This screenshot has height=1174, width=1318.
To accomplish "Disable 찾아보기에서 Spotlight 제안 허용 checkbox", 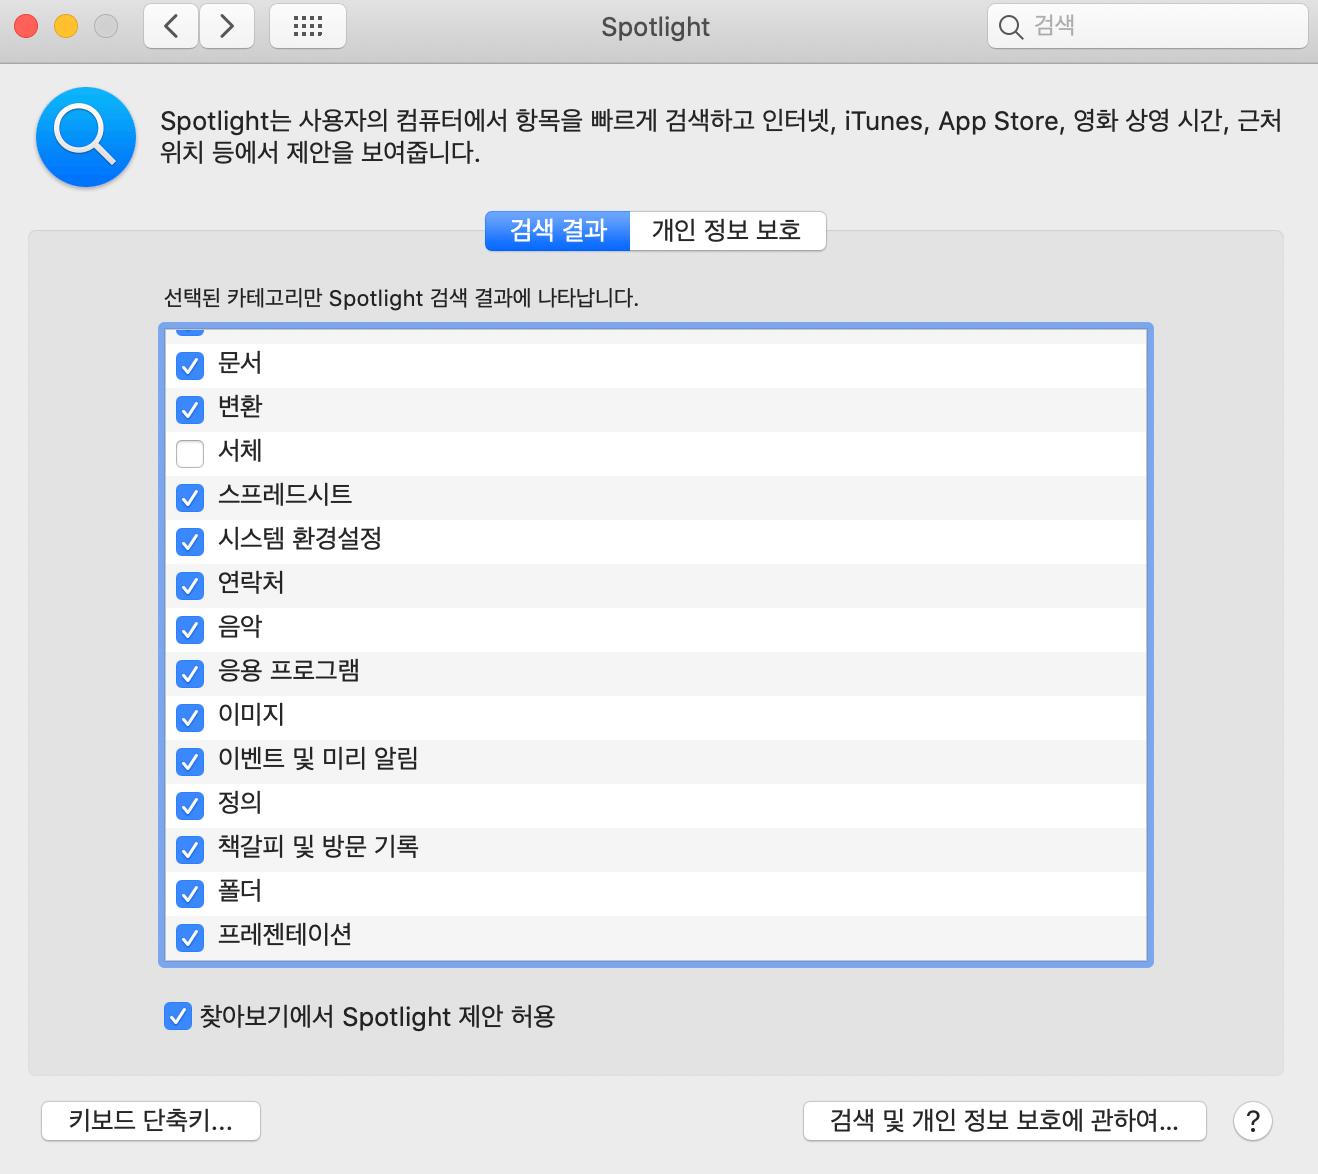I will point(177,1017).
